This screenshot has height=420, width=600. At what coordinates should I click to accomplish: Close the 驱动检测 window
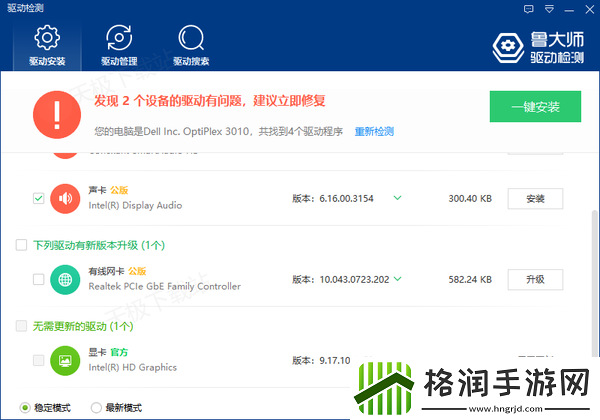coord(590,9)
